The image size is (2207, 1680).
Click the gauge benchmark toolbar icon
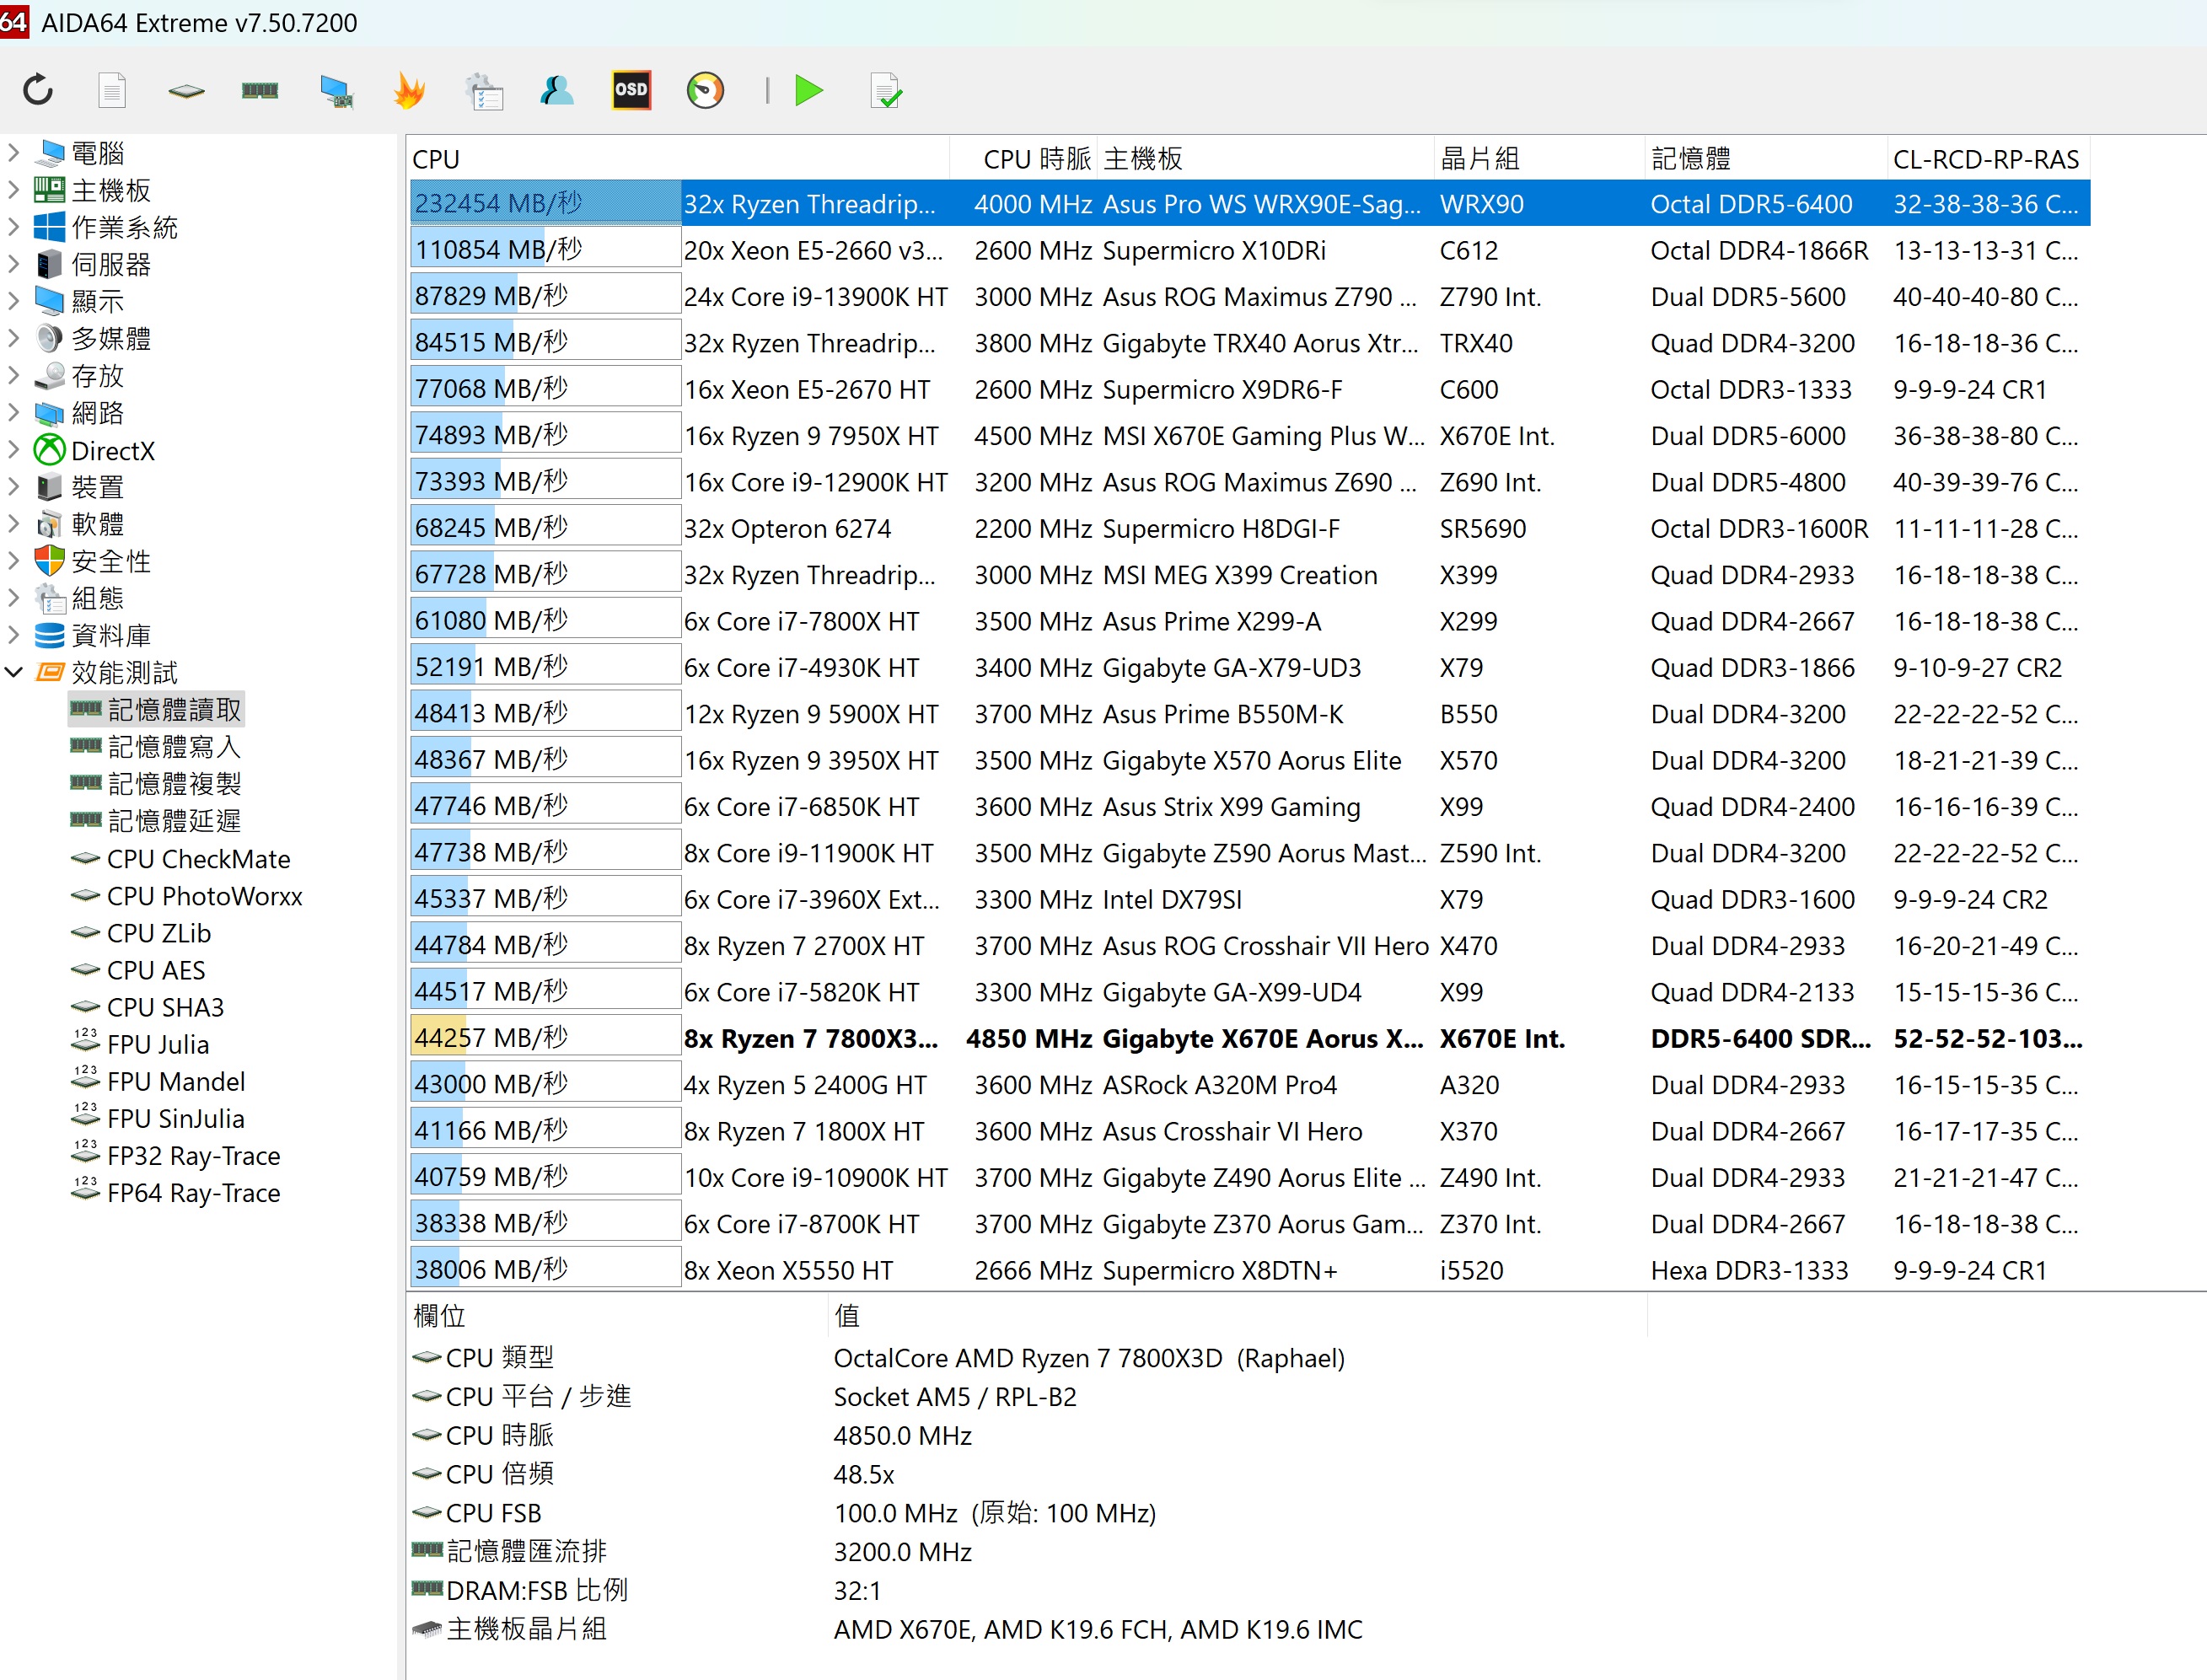[705, 91]
